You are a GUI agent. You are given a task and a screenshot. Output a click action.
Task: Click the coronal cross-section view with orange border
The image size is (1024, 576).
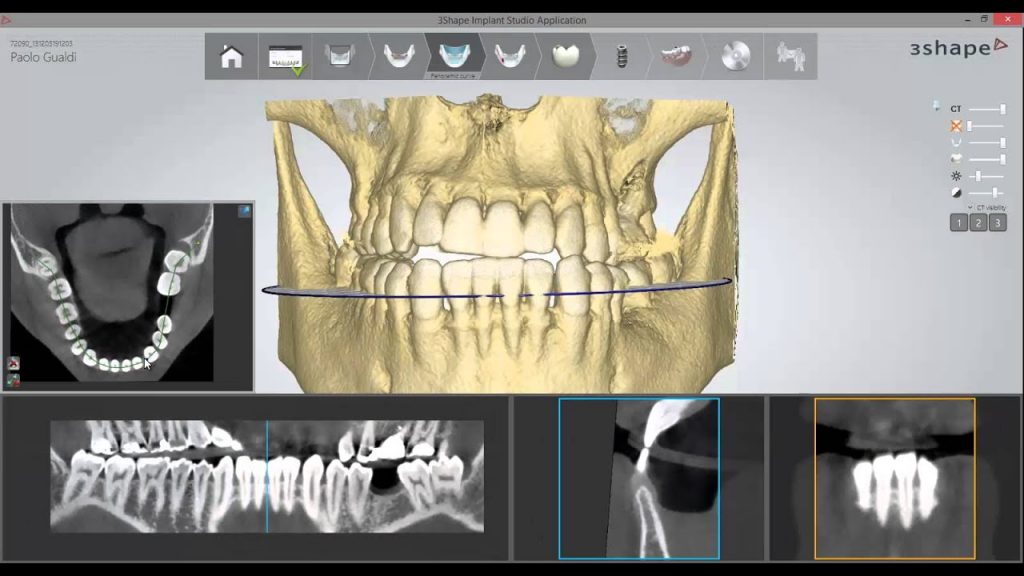point(894,478)
